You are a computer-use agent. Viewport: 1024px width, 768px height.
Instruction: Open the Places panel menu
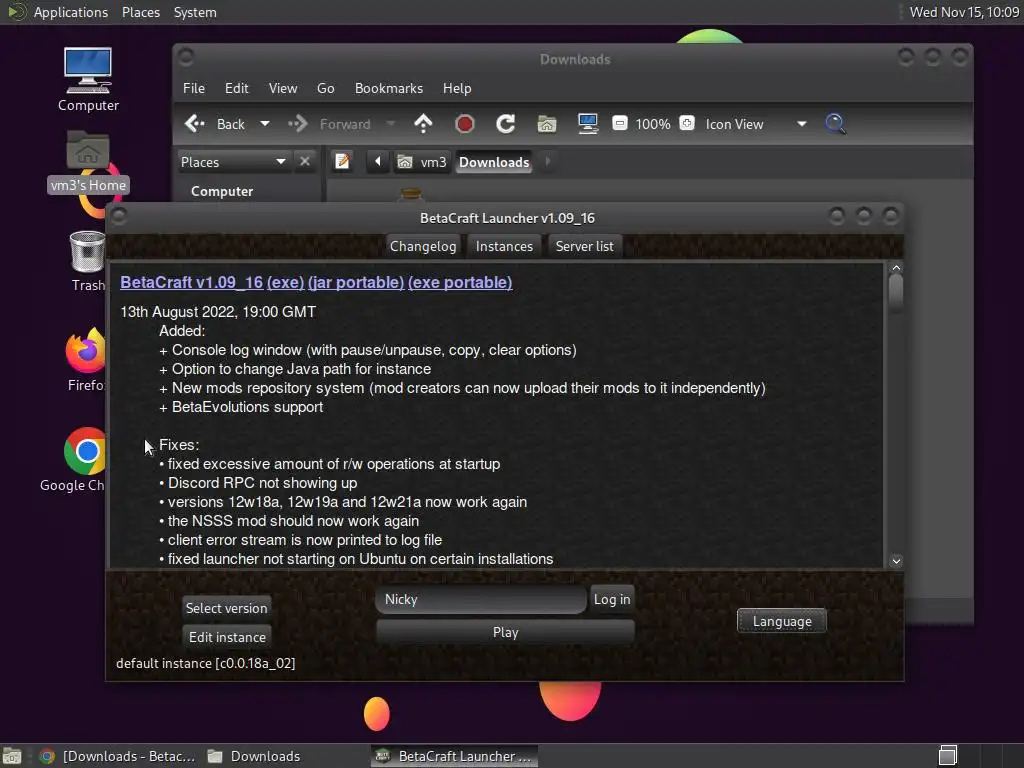140,12
